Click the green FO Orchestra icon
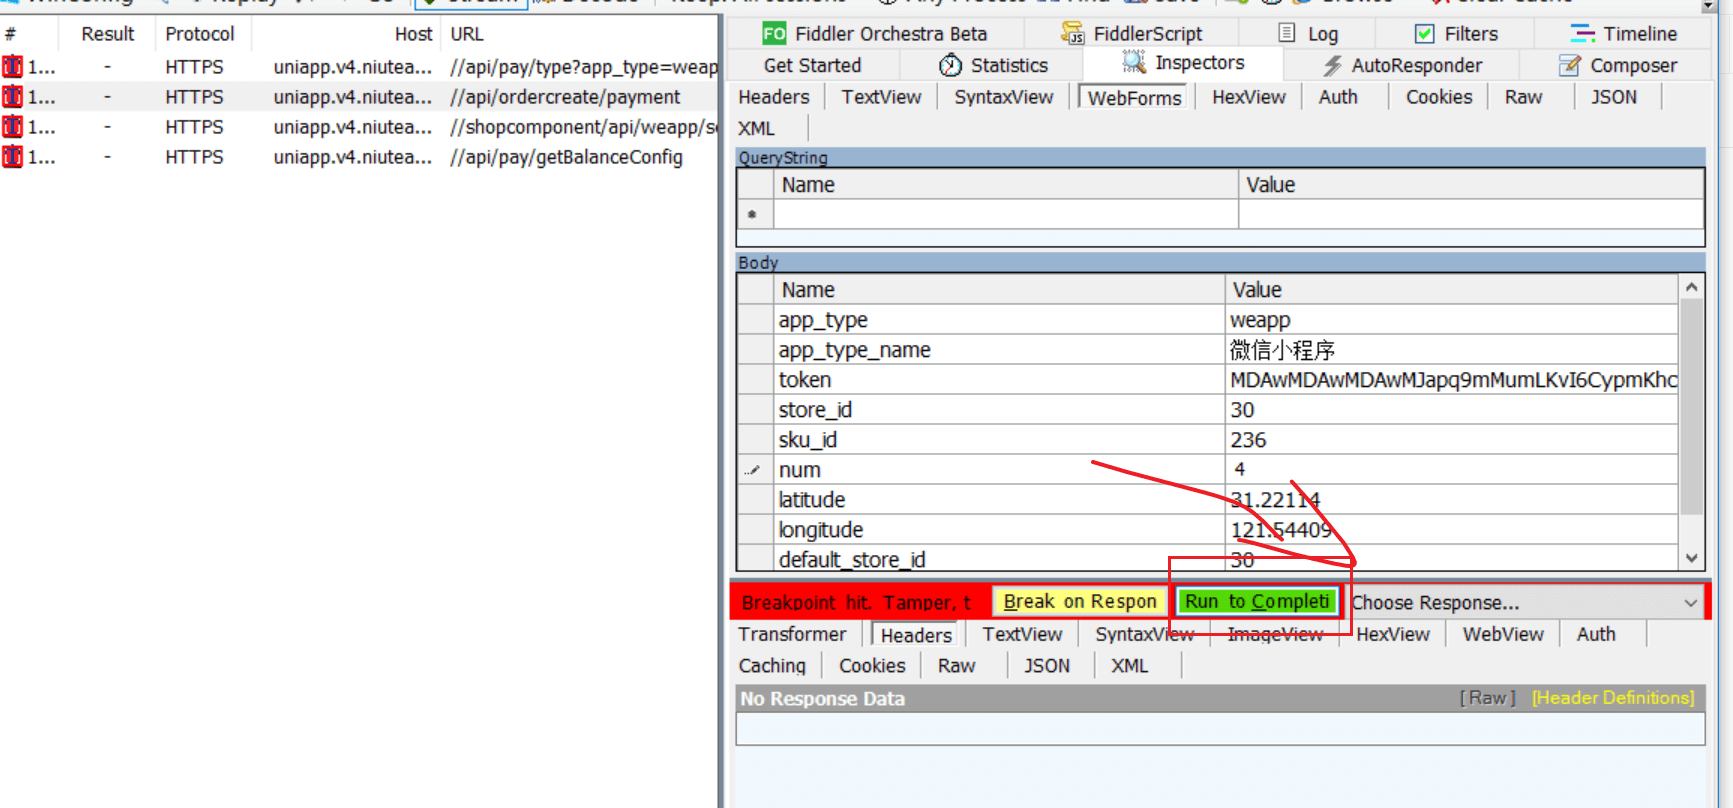1733x808 pixels. [x=774, y=34]
